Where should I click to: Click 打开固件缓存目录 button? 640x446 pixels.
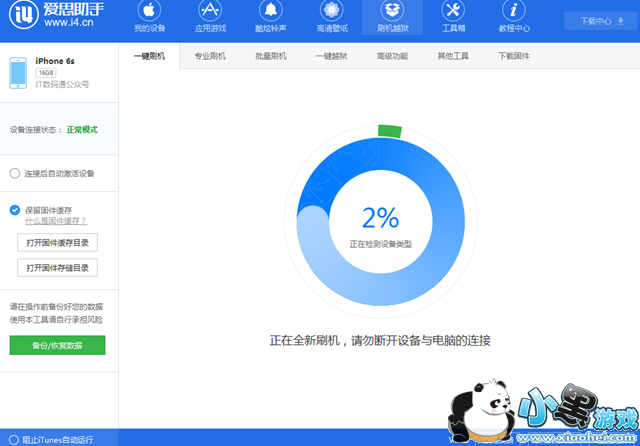coord(57,243)
